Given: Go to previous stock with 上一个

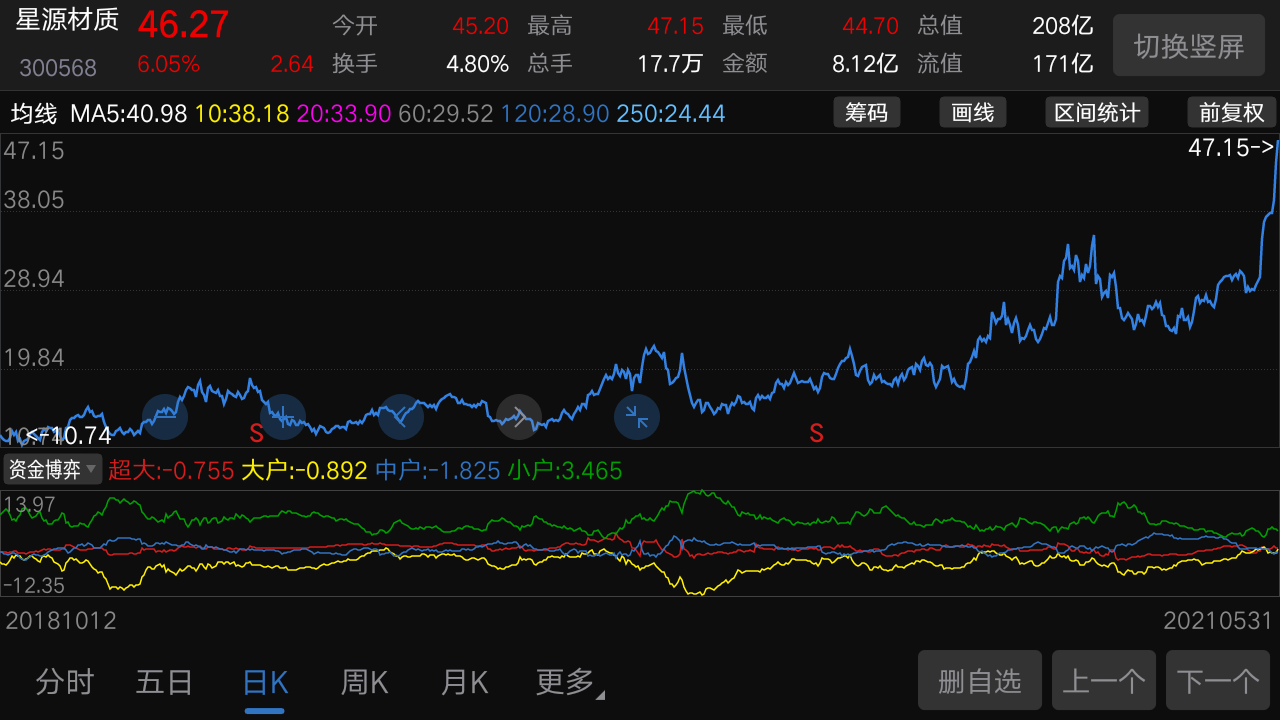Looking at the screenshot, I should point(1104,681).
